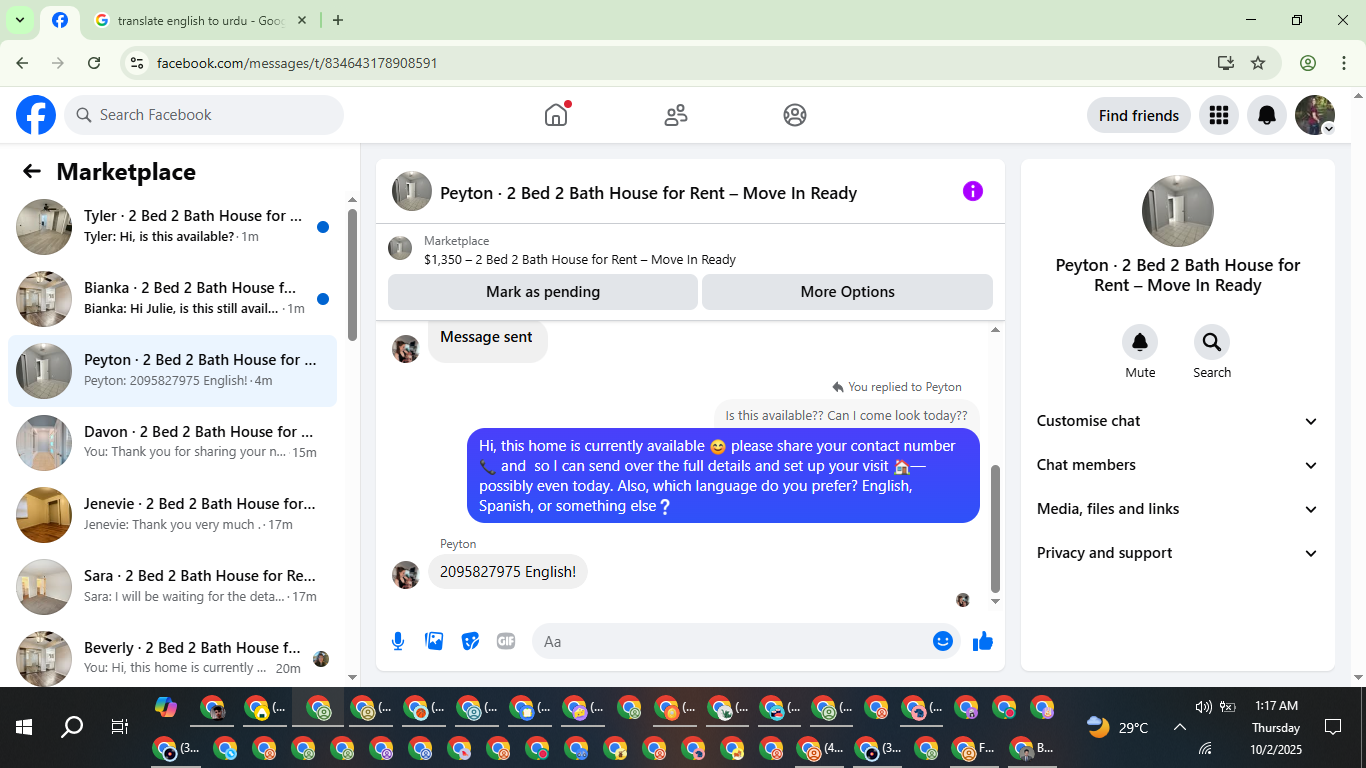The height and width of the screenshot is (768, 1366).
Task: Open Chrome profile icon in toolbar
Action: coord(1308,63)
